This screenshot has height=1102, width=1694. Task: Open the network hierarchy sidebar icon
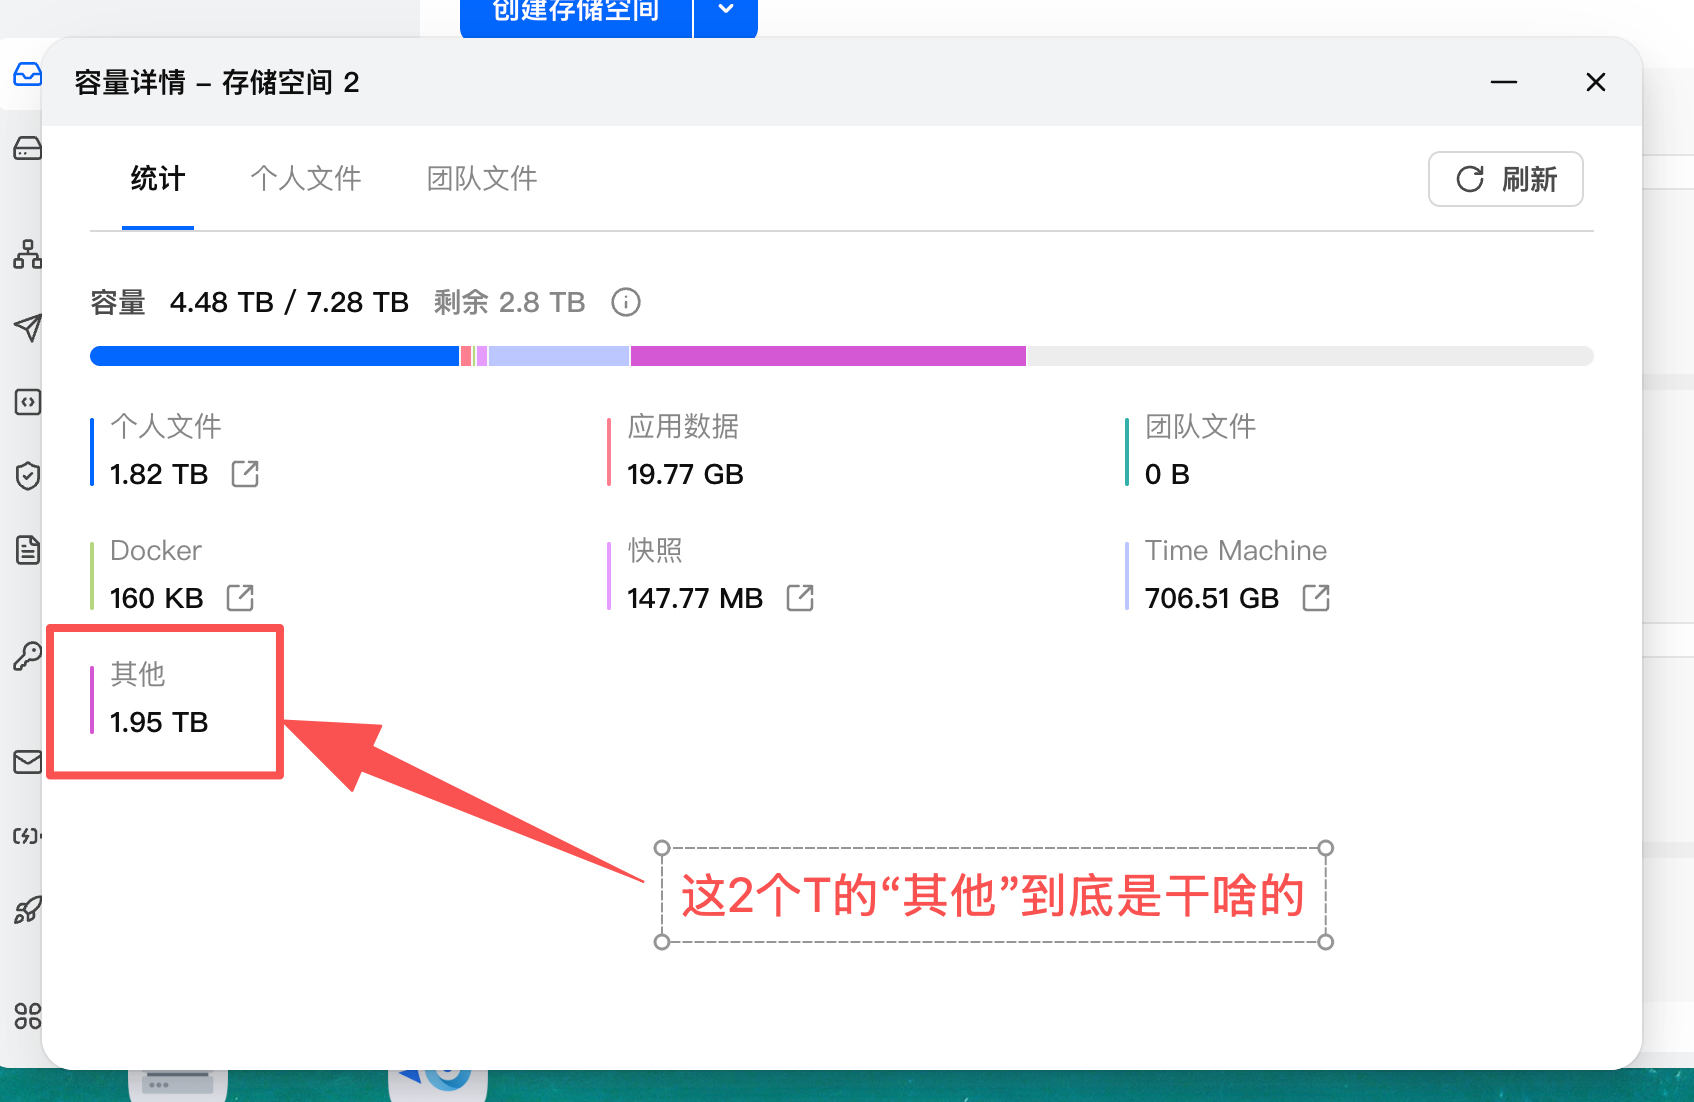(x=27, y=254)
